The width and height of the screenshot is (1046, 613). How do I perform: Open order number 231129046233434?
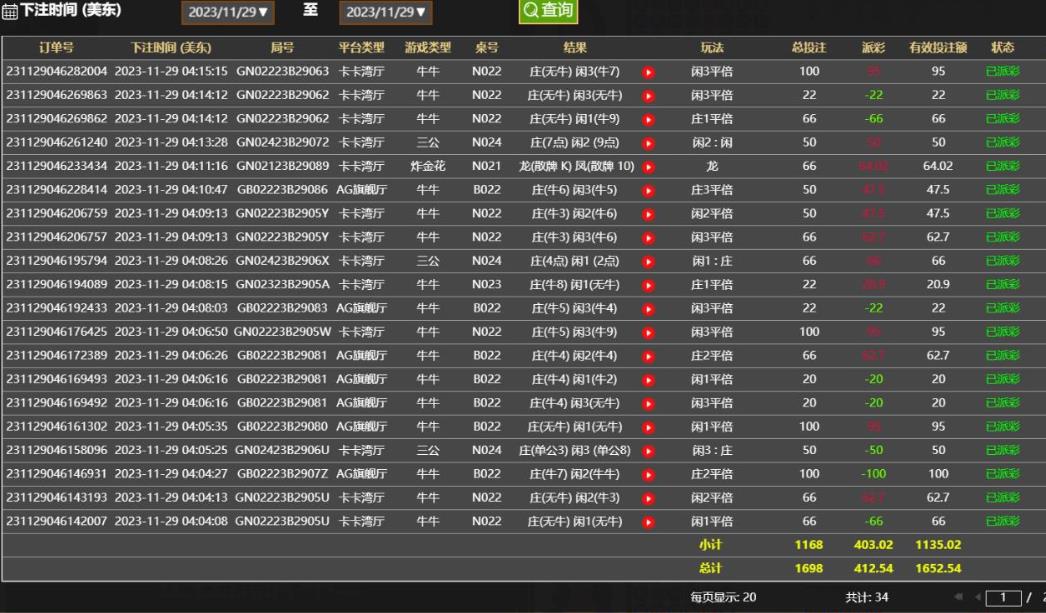click(56, 166)
